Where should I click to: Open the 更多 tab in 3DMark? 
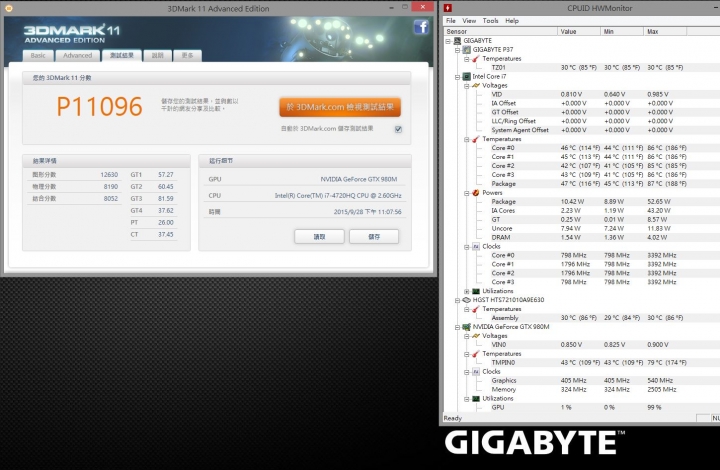187,56
